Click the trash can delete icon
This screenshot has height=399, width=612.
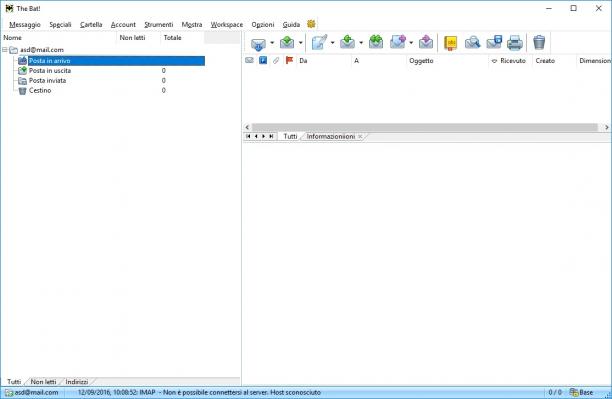[x=539, y=42]
